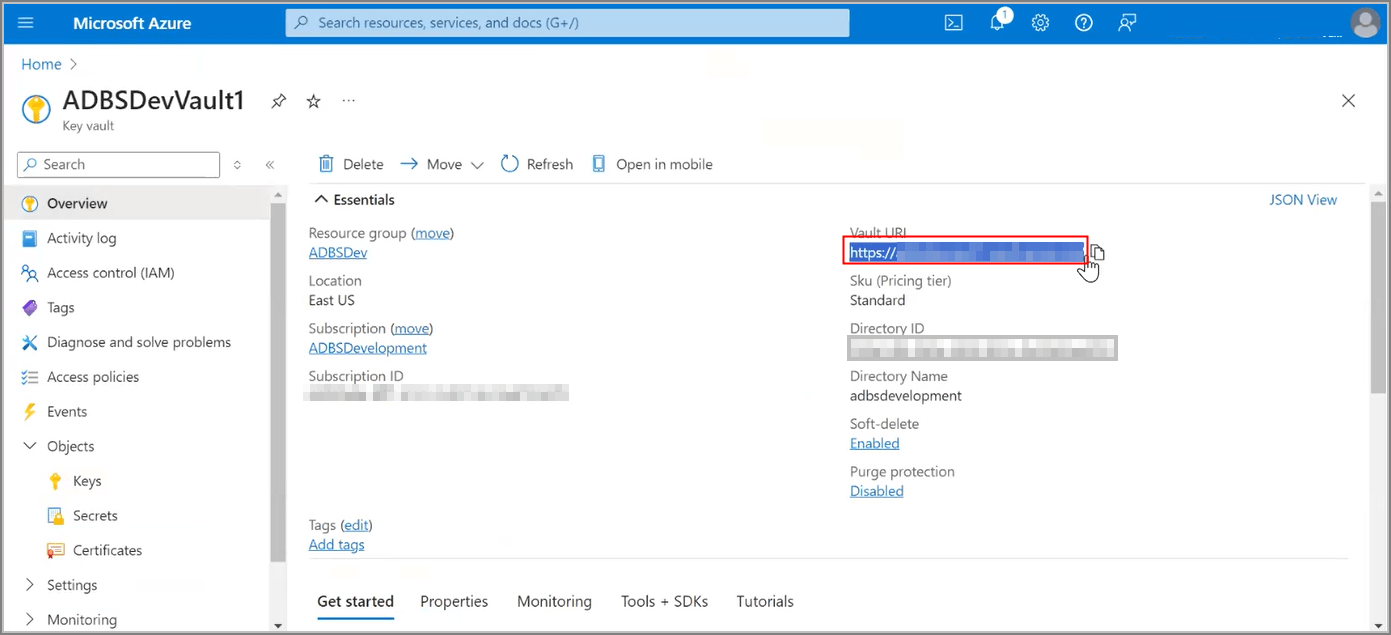Copy the Vault URI to clipboard
The image size is (1391, 635).
1097,254
